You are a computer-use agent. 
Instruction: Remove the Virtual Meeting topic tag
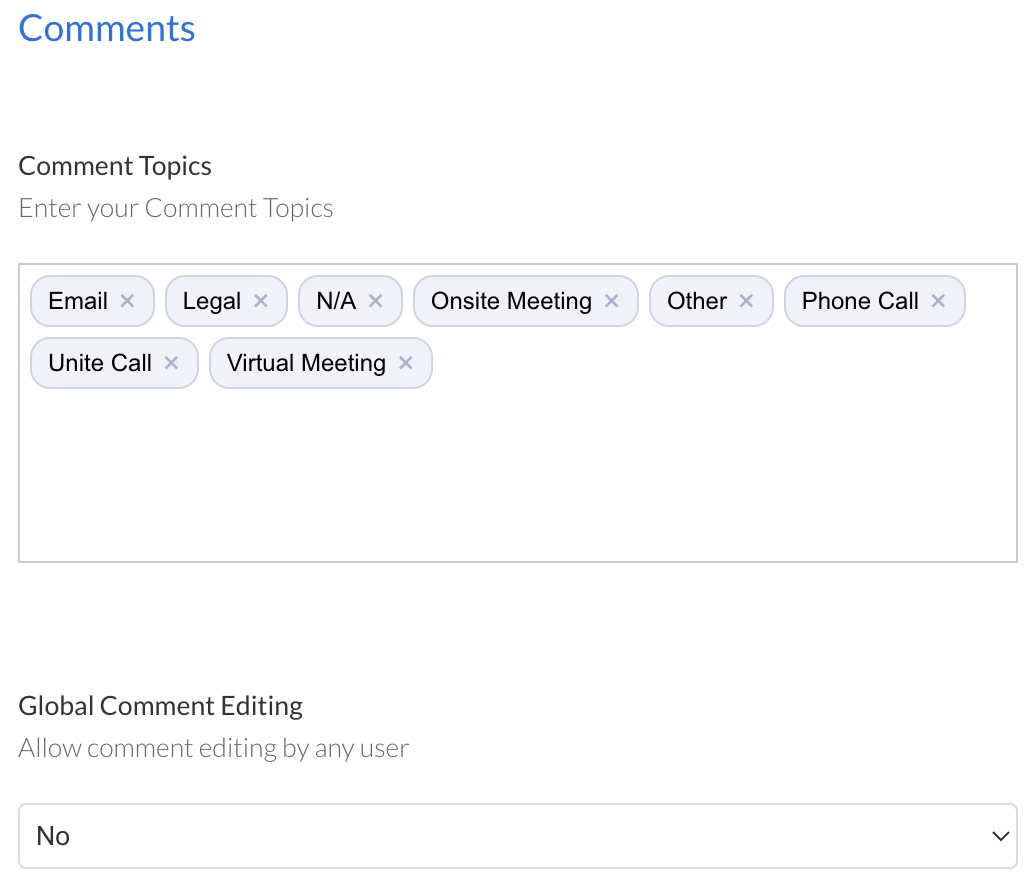[x=405, y=363]
